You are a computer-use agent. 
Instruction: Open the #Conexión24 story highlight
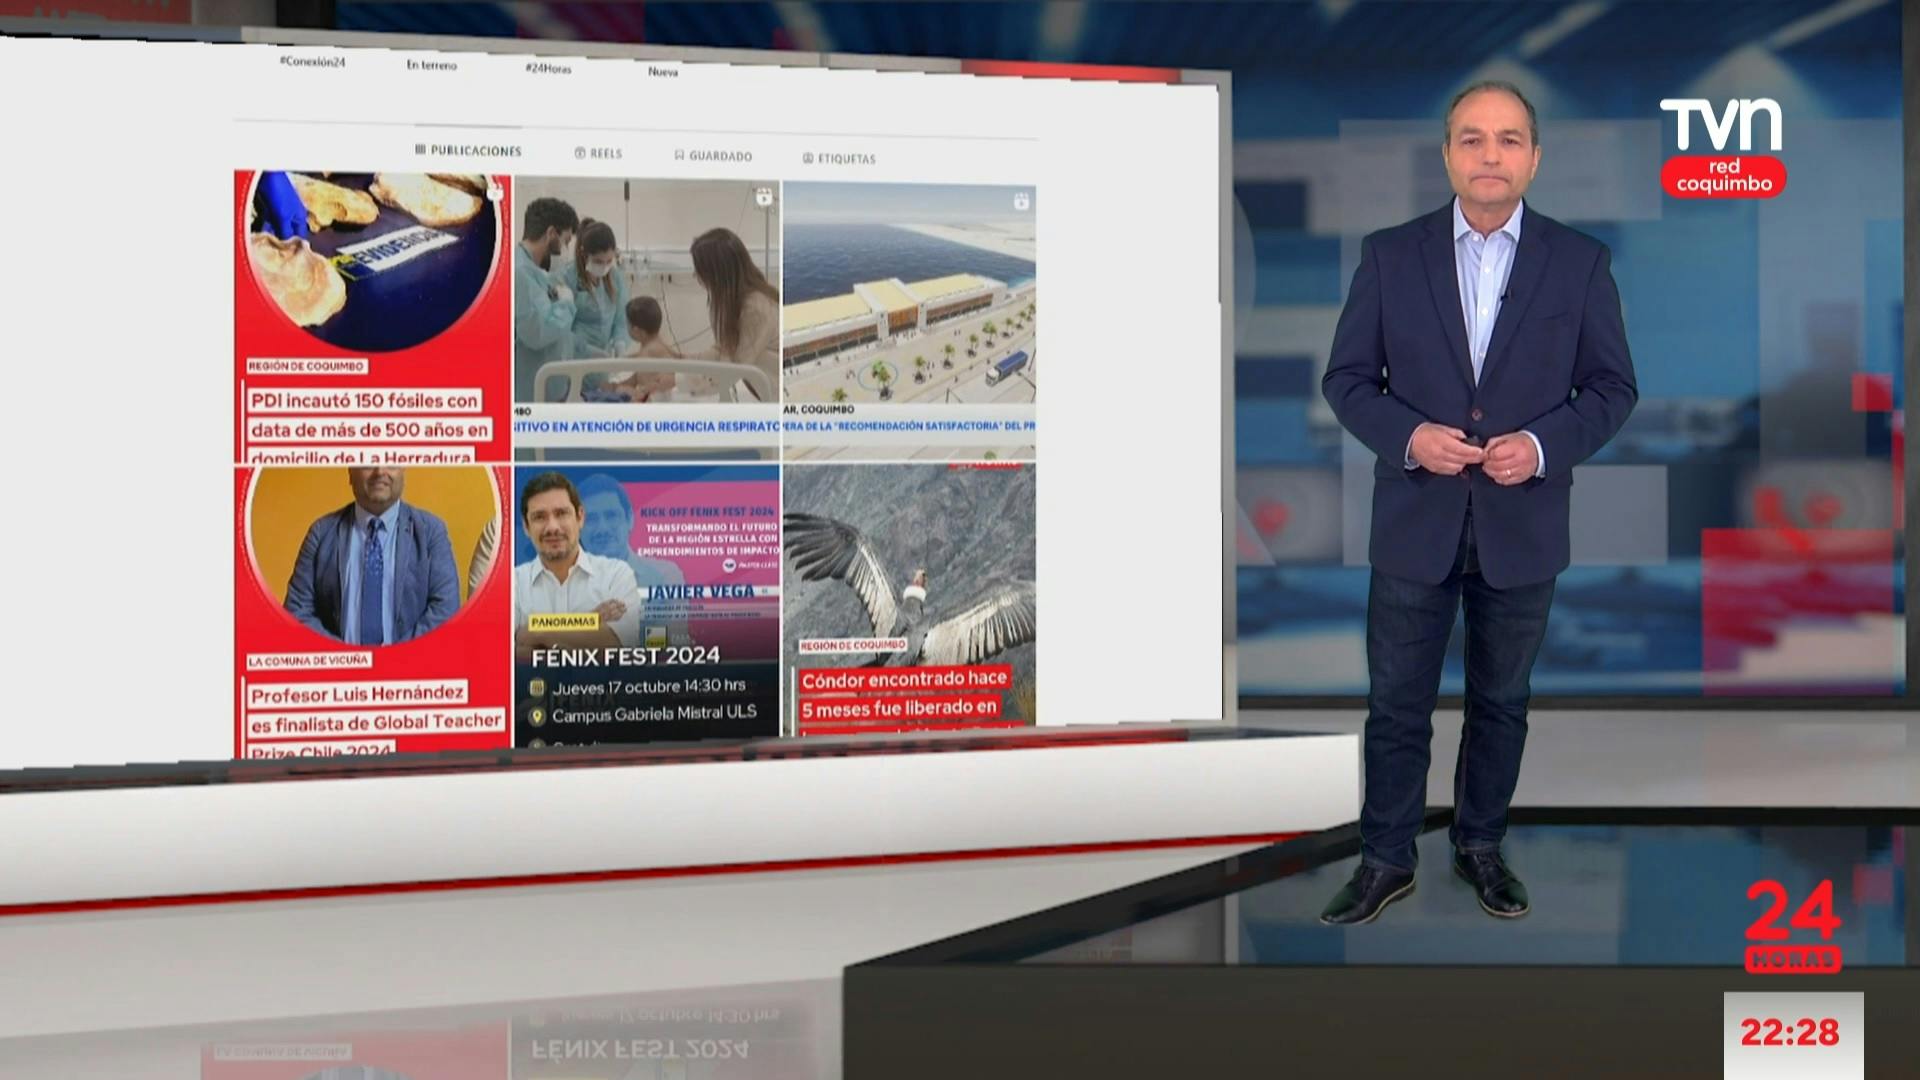pos(312,62)
